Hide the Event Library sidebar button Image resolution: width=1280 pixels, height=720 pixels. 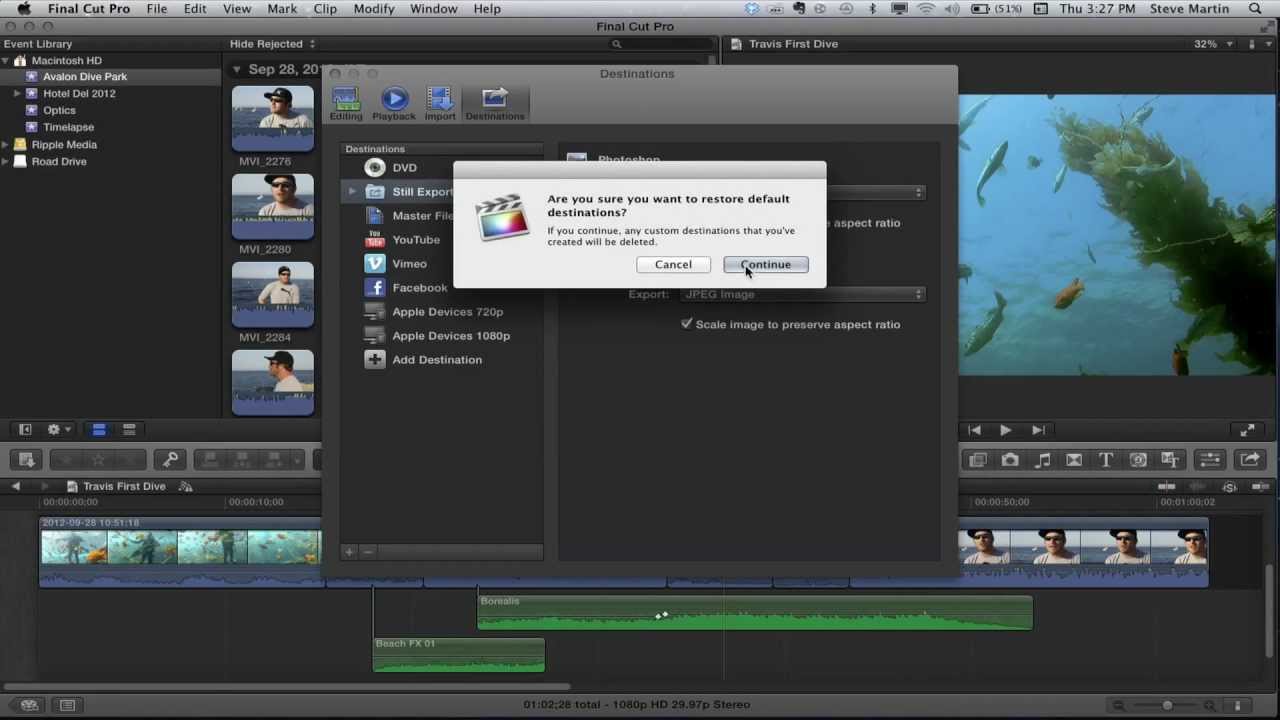pos(25,430)
